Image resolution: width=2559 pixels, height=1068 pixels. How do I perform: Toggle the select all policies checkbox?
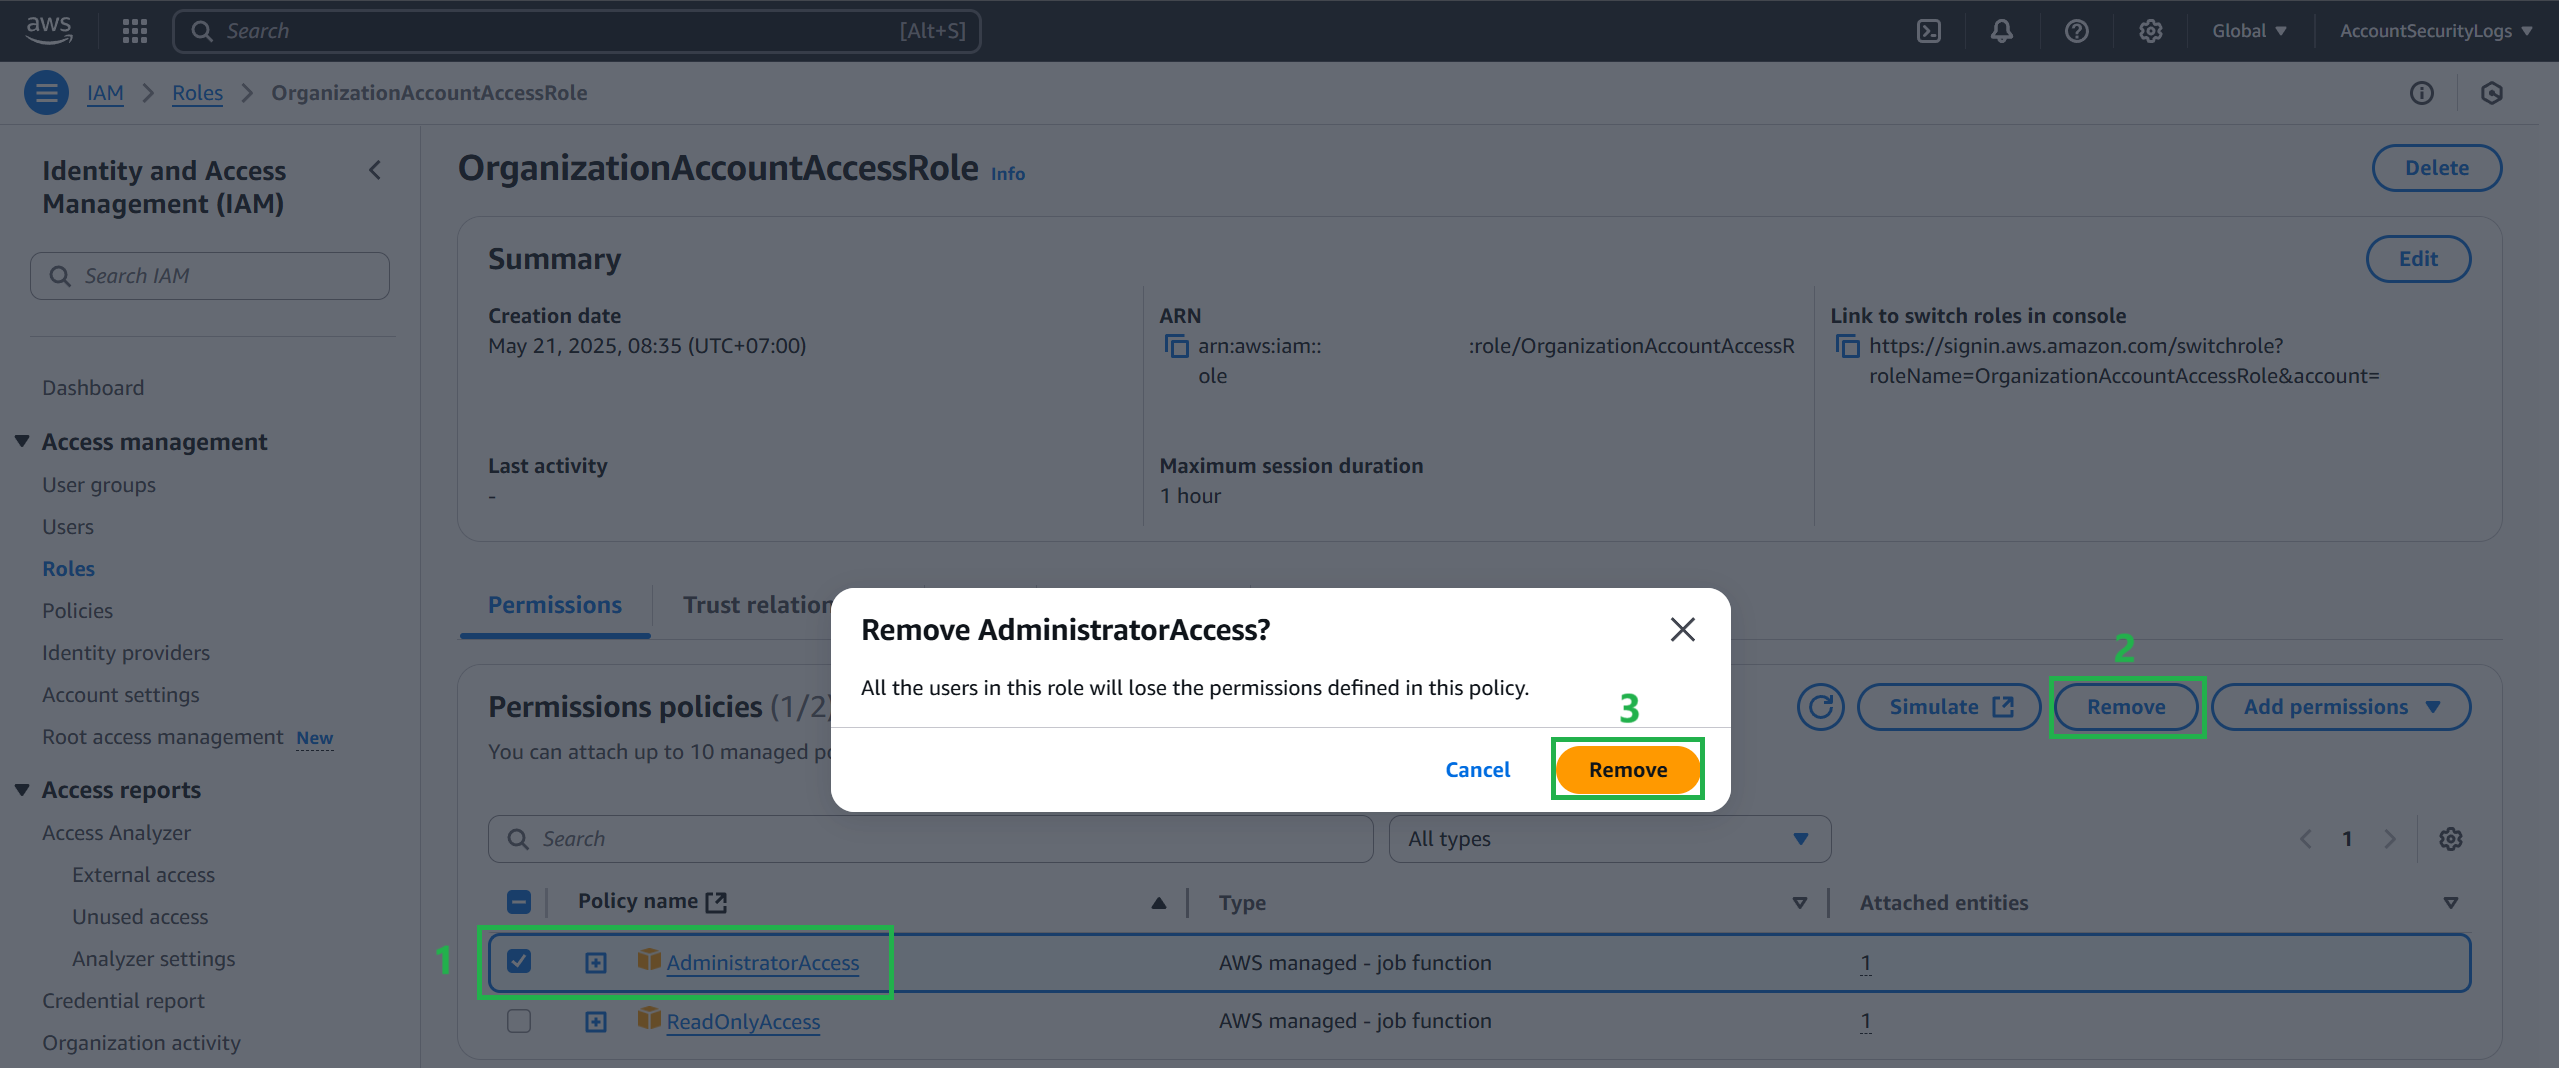519,902
